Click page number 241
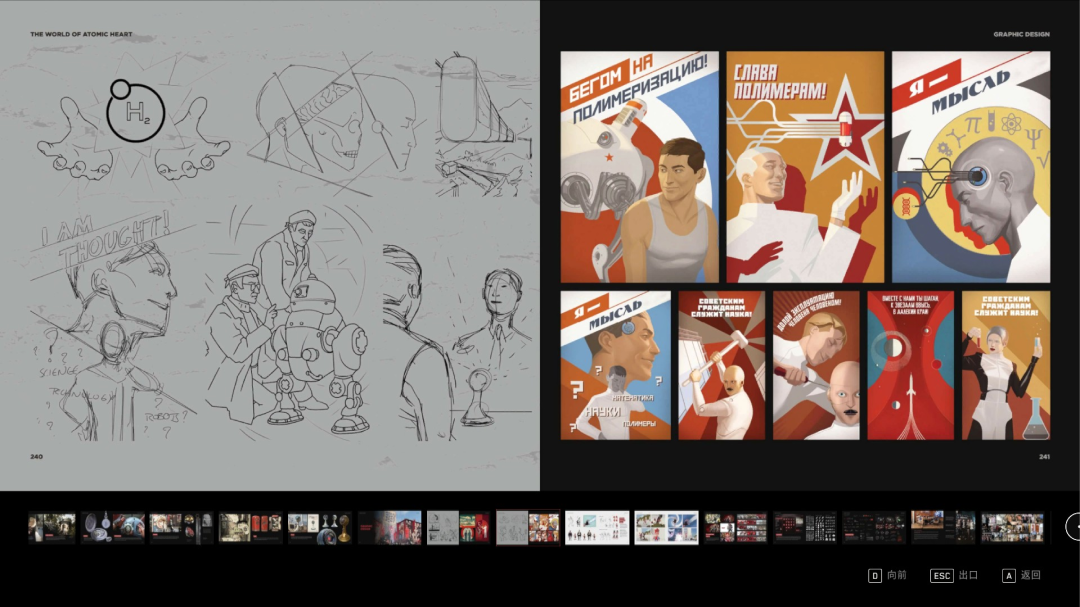1080x607 pixels. click(x=1044, y=456)
